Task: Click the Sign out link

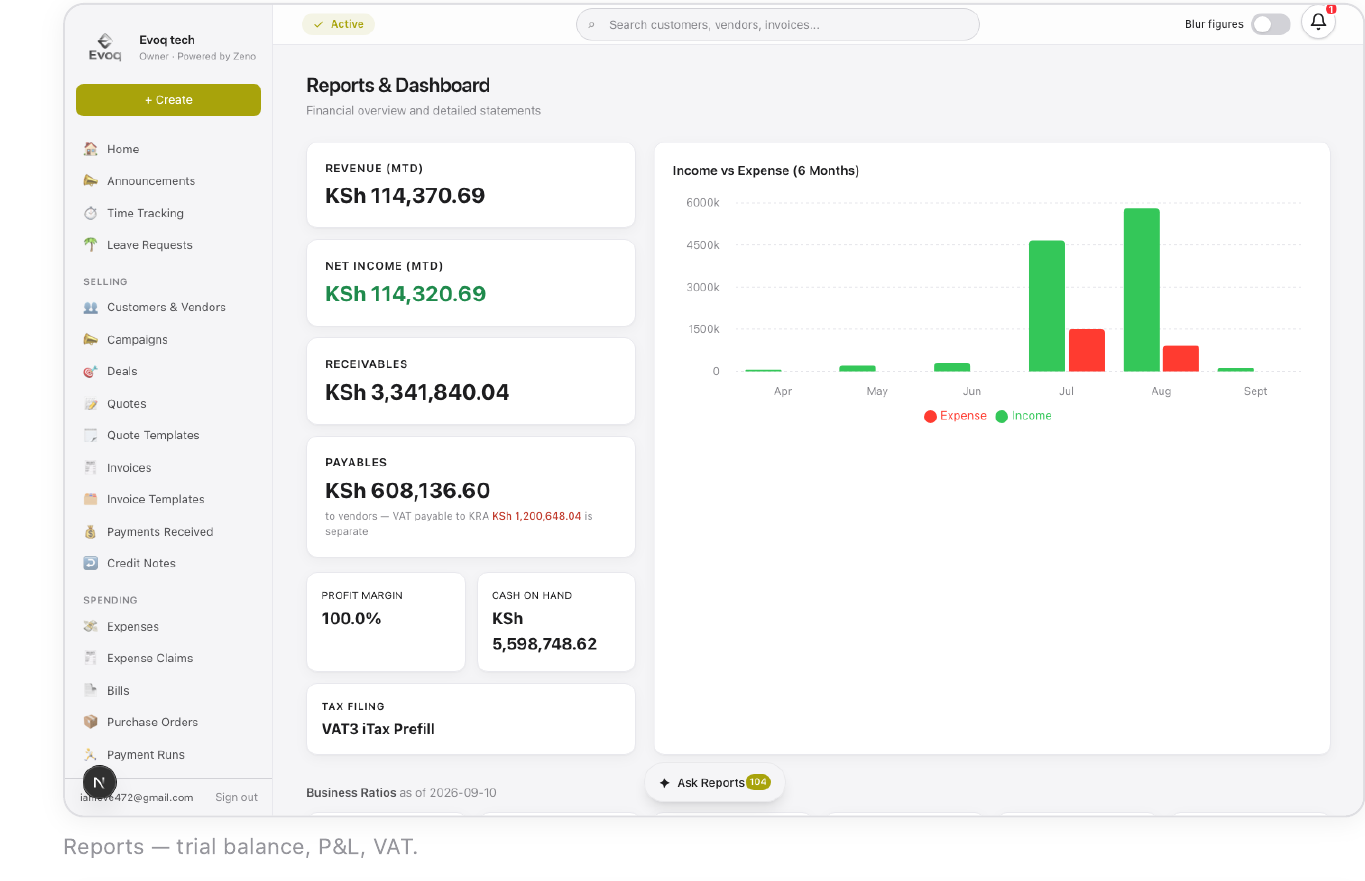Action: click(236, 797)
